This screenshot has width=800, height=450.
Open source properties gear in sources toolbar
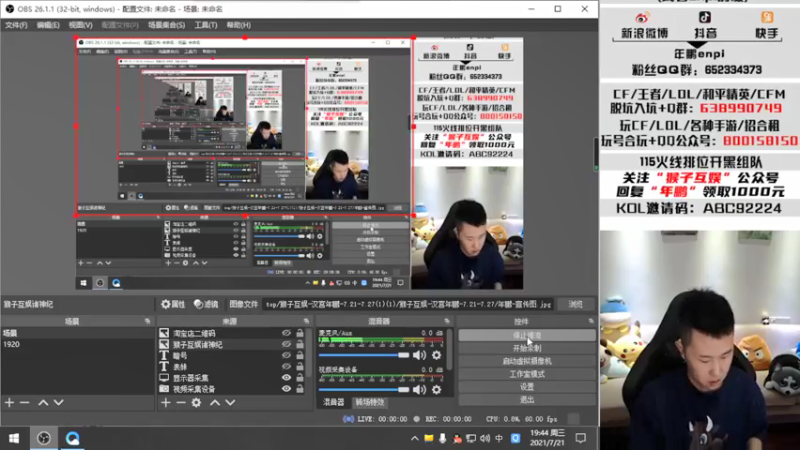[x=196, y=403]
